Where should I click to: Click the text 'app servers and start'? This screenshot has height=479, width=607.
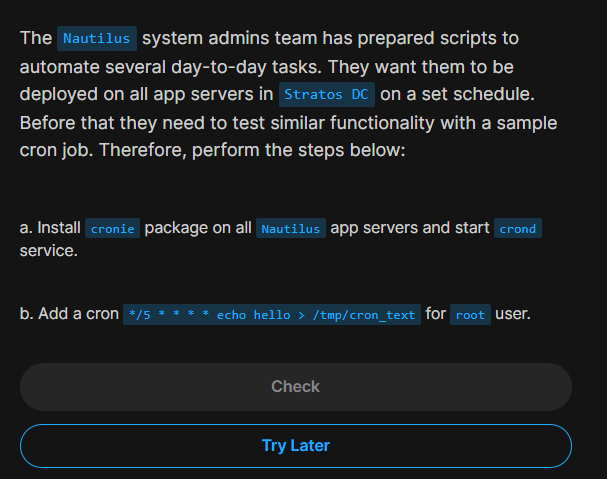click(410, 228)
